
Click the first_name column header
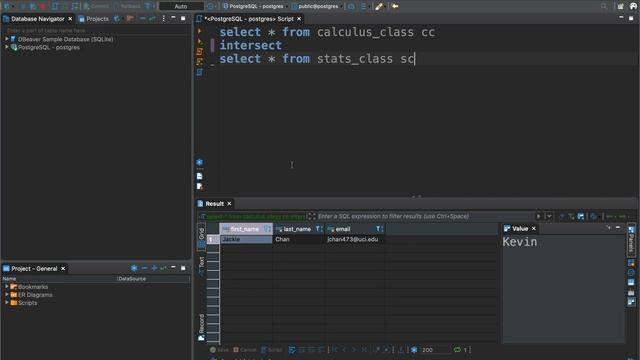click(246, 229)
